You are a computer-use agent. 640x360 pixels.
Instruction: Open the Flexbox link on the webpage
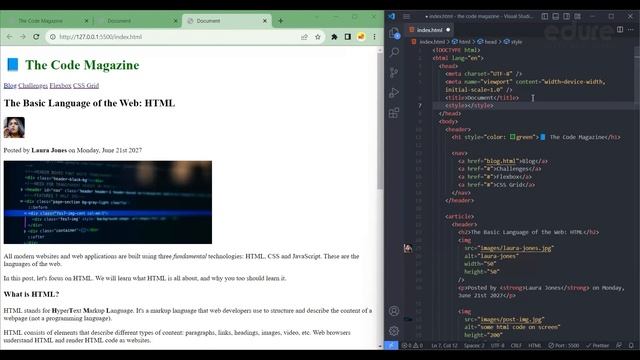pyautogui.click(x=60, y=85)
